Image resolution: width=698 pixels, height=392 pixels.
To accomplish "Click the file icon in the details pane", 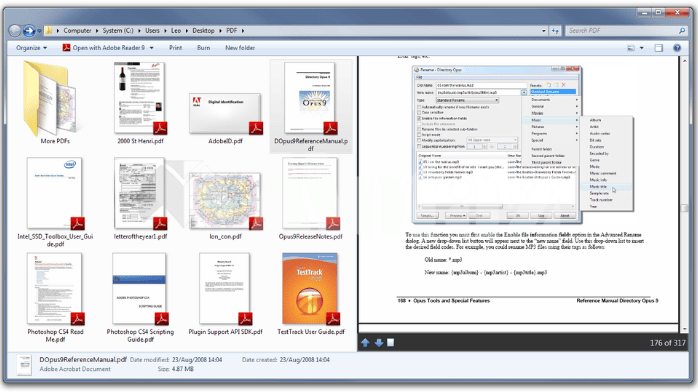I will 24,365.
